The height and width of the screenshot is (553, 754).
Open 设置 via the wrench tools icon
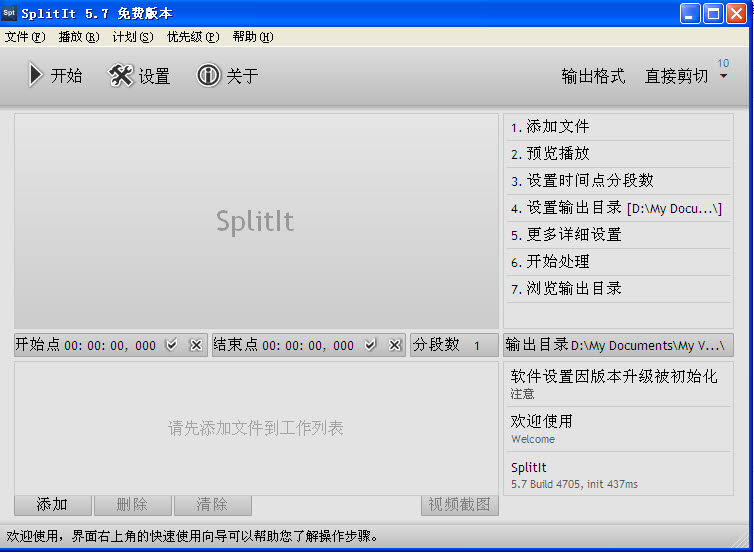click(120, 75)
